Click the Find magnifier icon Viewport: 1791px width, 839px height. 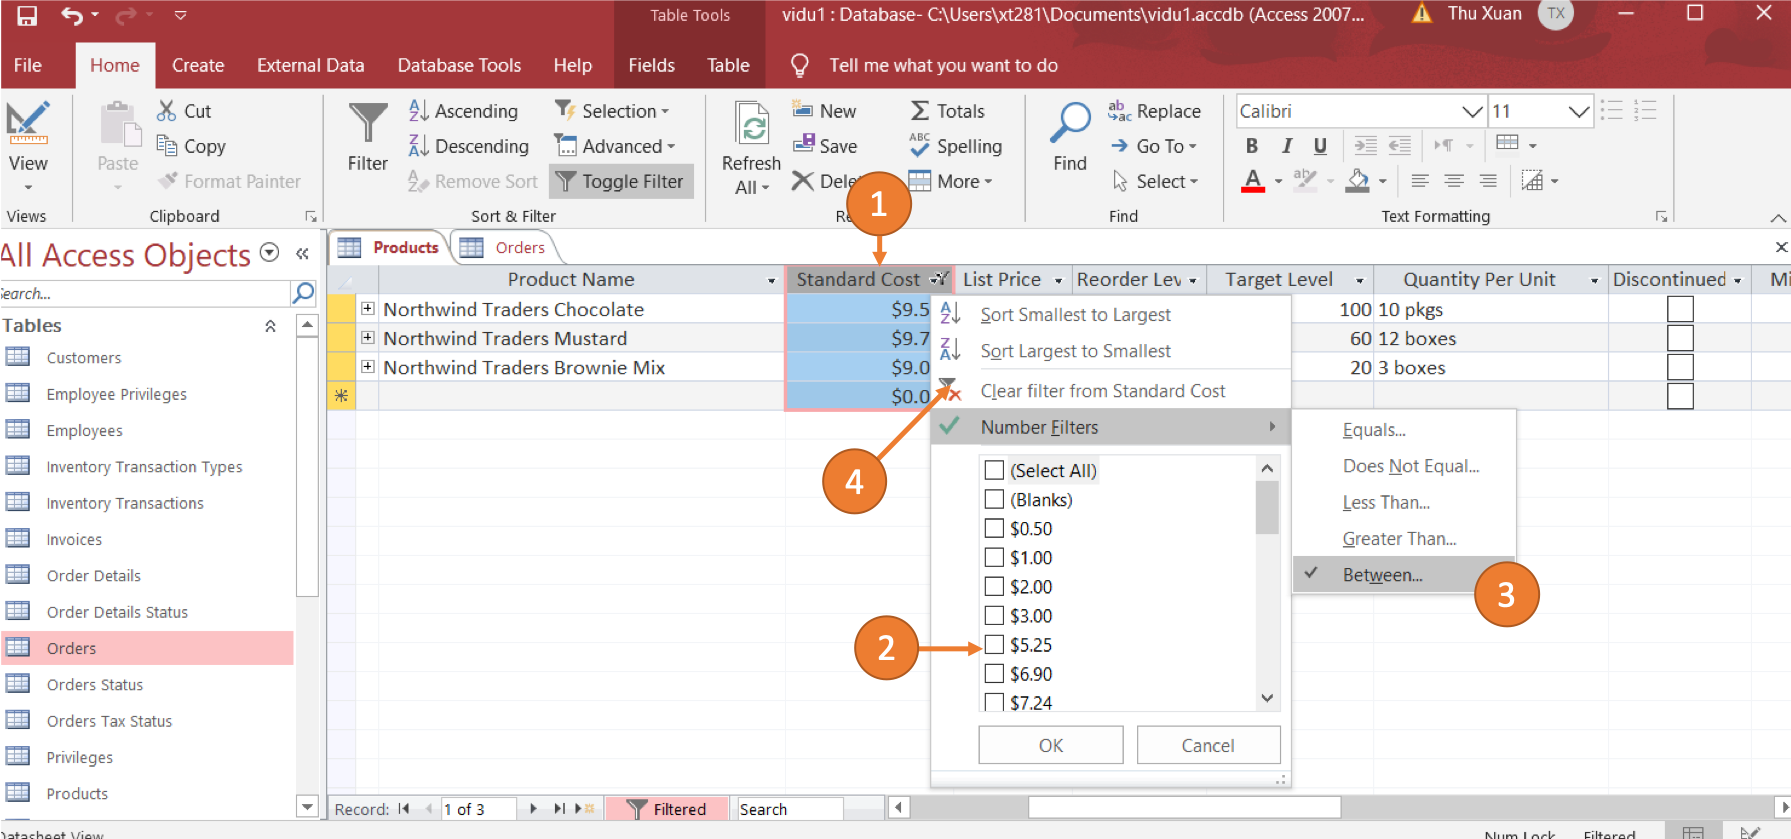tap(1070, 123)
